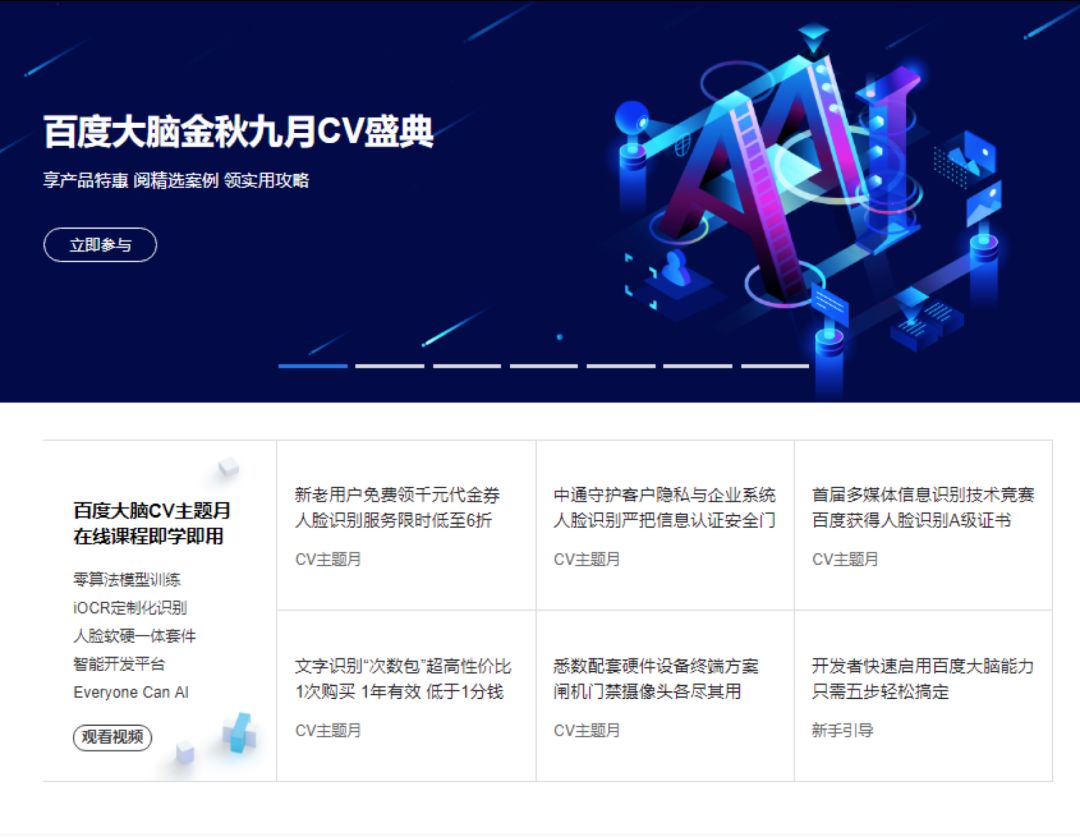This screenshot has width=1080, height=837.
Task: Open 文字识别"次数包"超高性价比 news card
Action: [x=406, y=696]
